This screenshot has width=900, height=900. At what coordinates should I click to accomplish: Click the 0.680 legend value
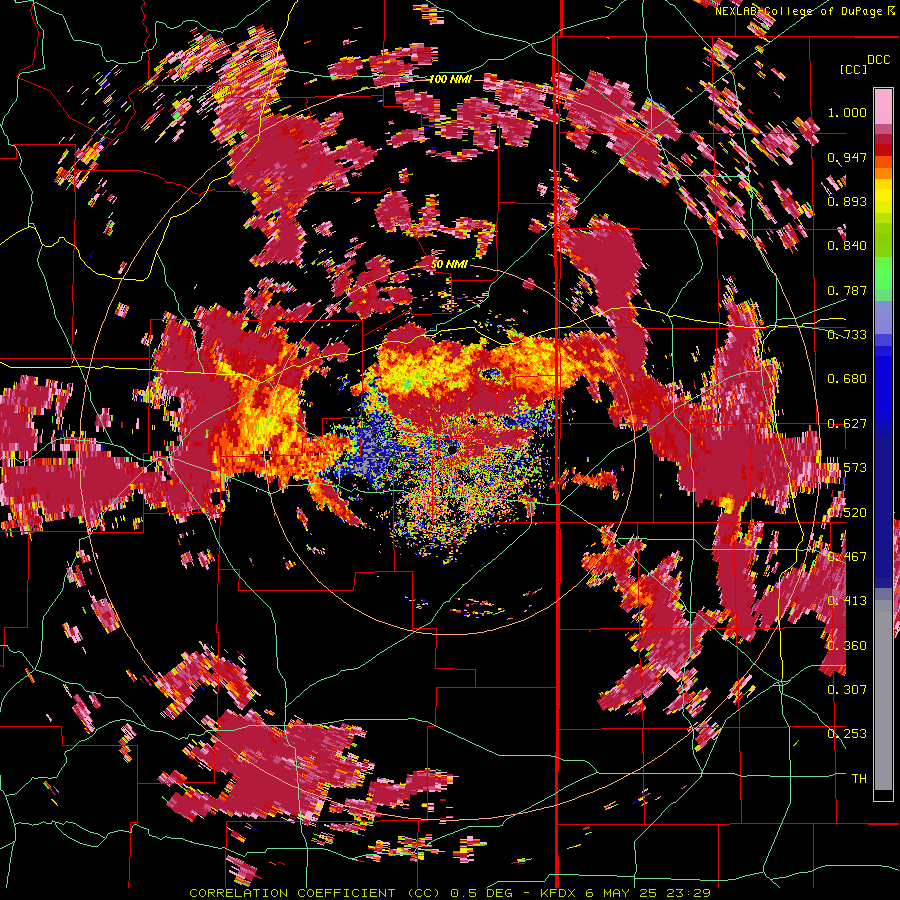point(847,379)
